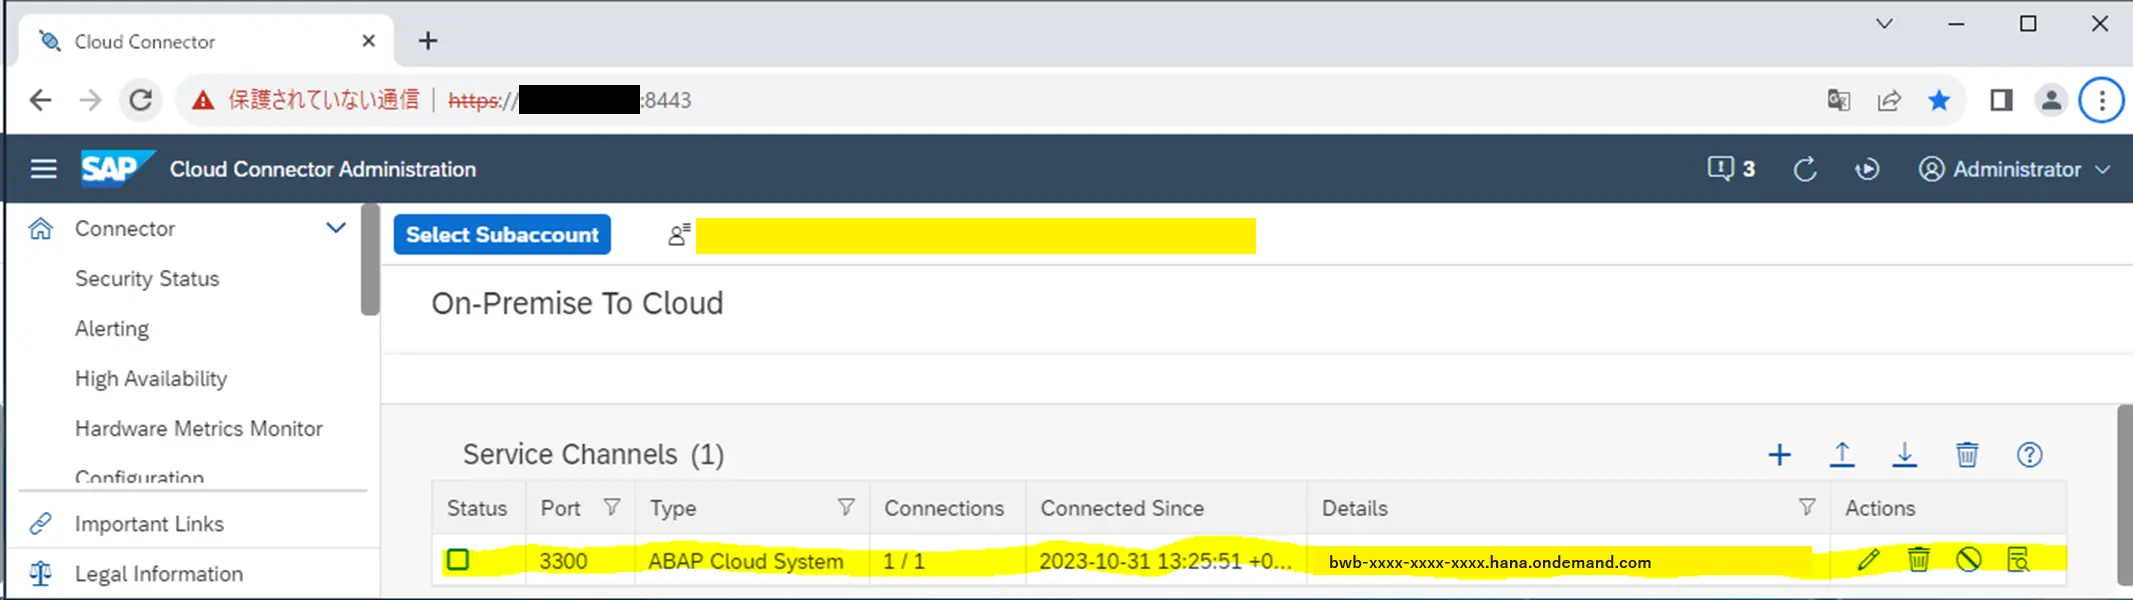The width and height of the screenshot is (2133, 600).
Task: Refresh the Cloud Connector page data
Action: (x=1805, y=169)
